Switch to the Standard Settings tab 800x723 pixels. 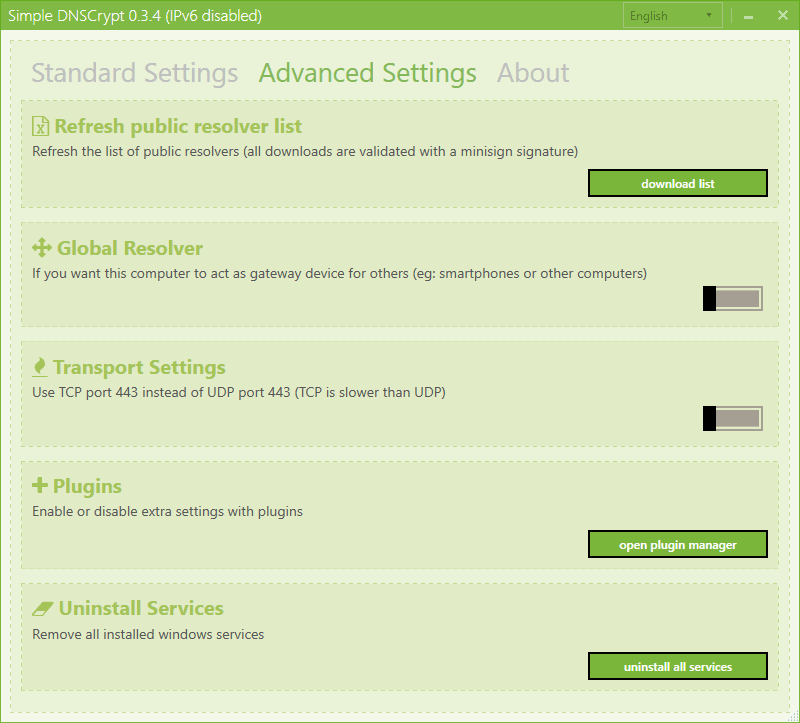[135, 73]
